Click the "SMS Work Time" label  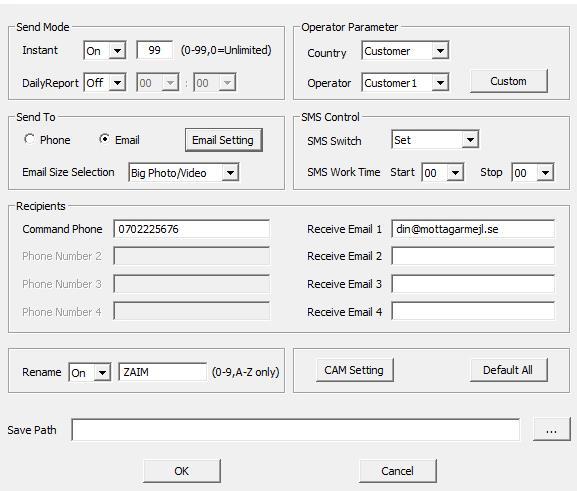(344, 172)
